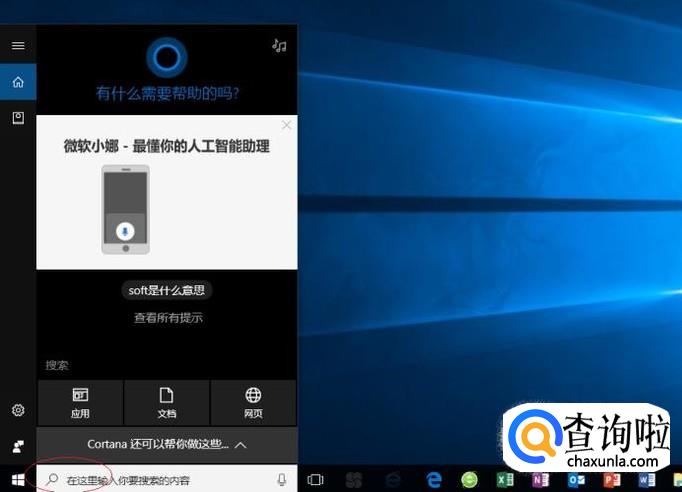The image size is (682, 492).
Task: Open Task View on the taskbar
Action: pyautogui.click(x=315, y=479)
